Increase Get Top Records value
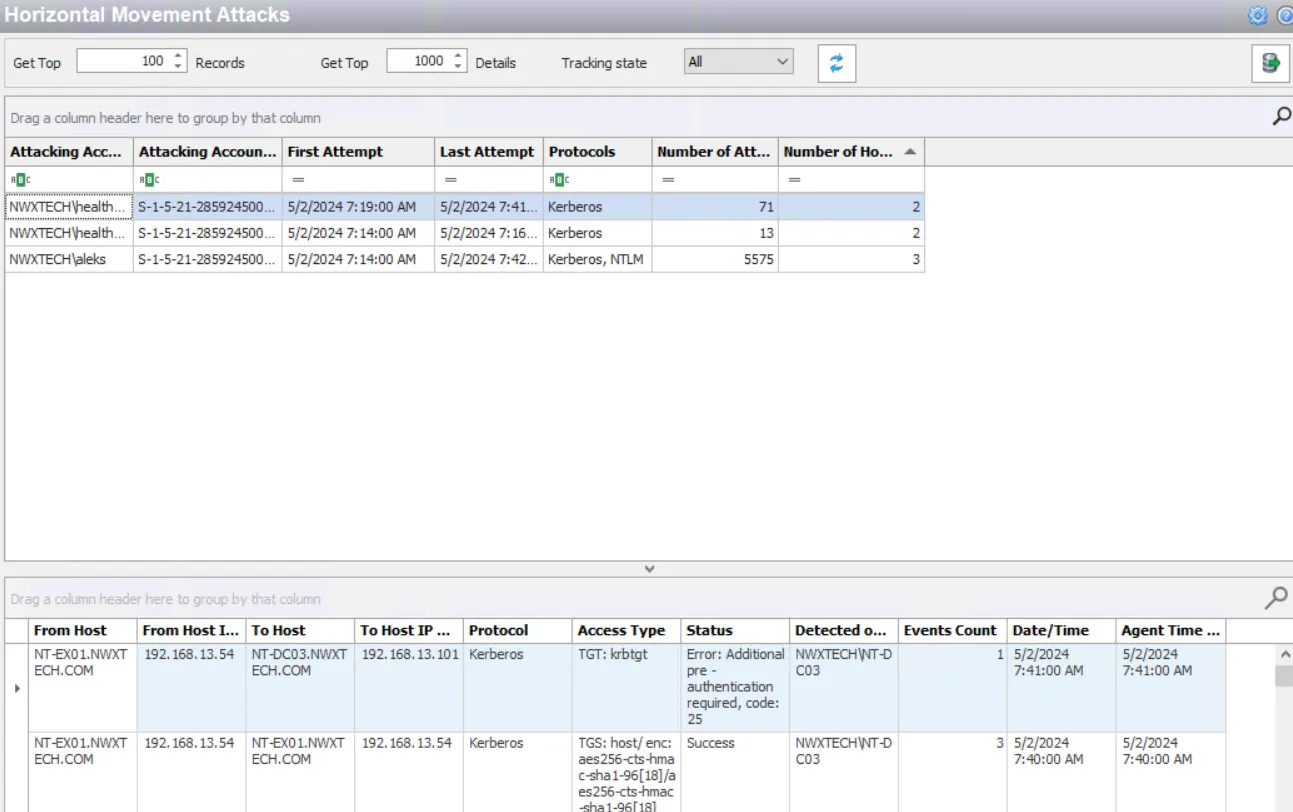The image size is (1293, 812). 178,56
